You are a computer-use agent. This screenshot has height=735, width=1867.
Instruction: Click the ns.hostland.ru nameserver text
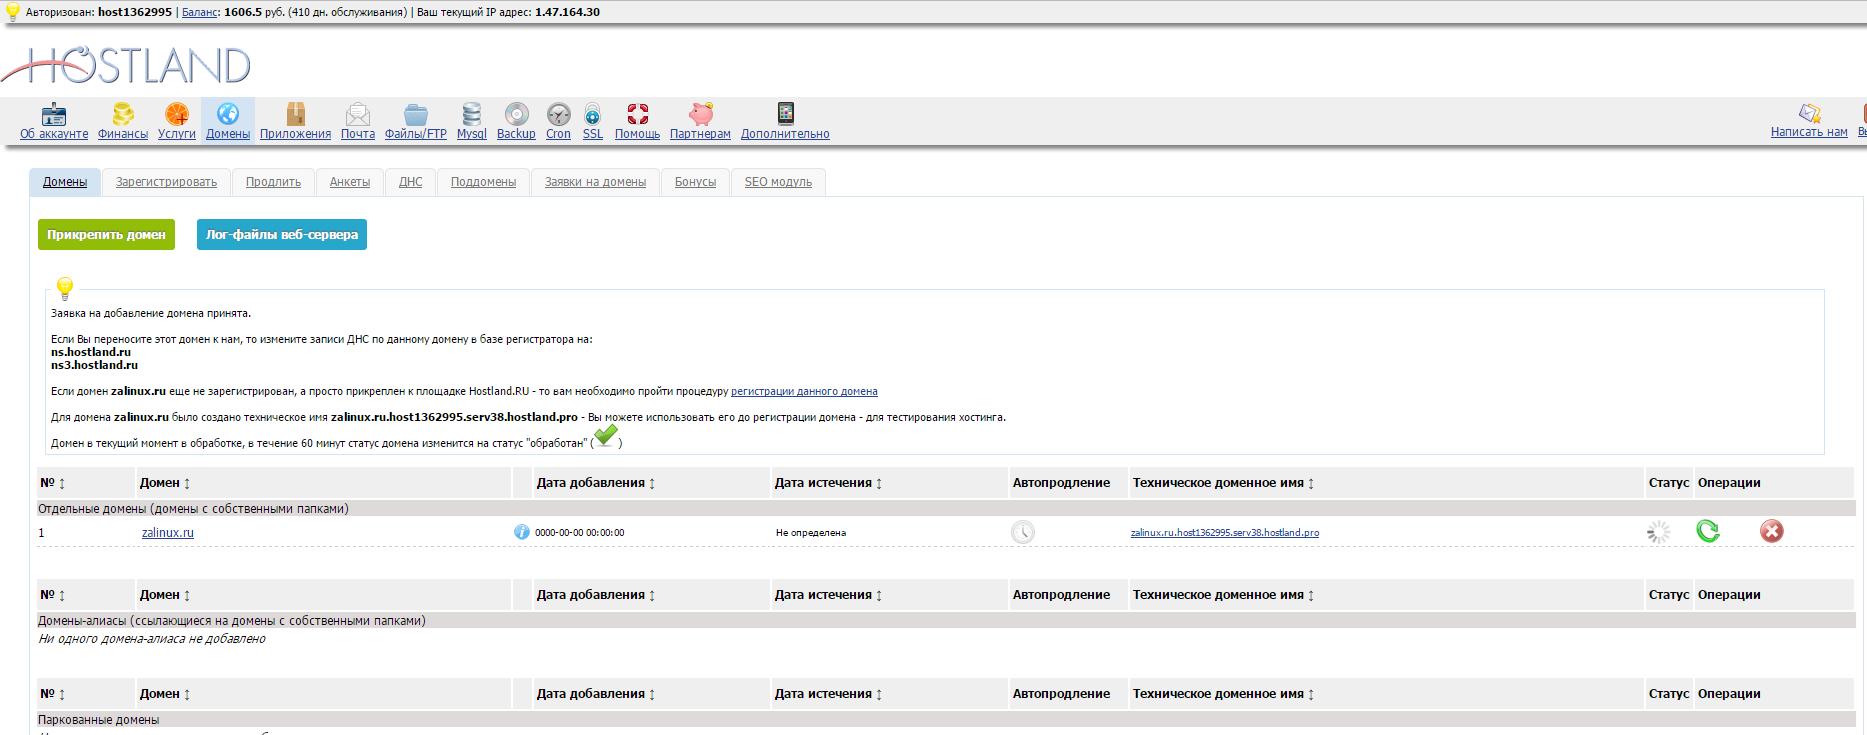point(91,352)
